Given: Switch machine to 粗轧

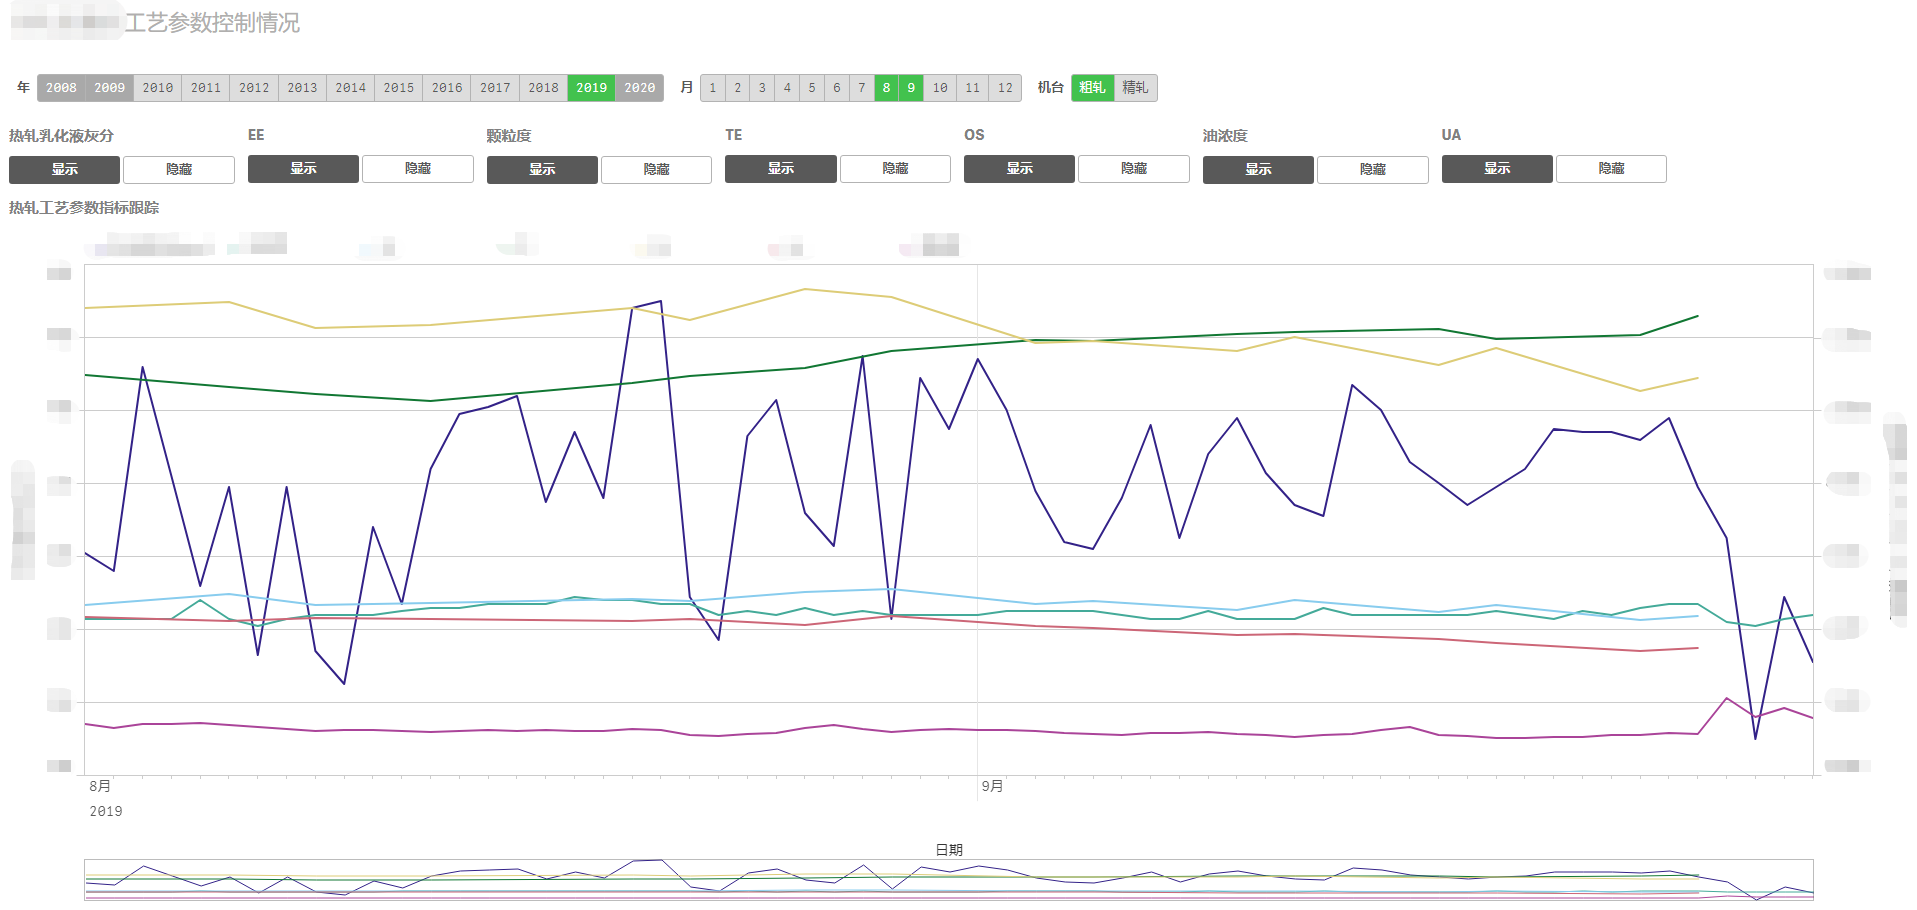Looking at the screenshot, I should pyautogui.click(x=1092, y=88).
